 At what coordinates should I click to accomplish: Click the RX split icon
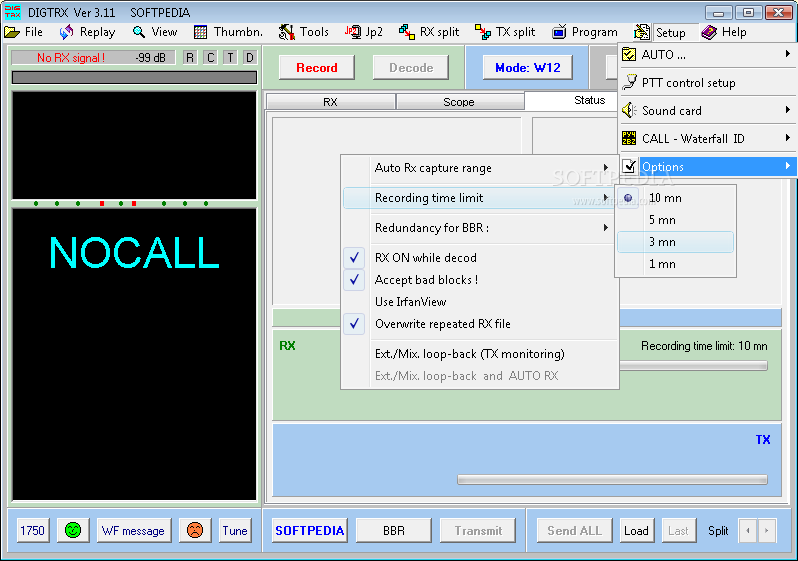407,32
